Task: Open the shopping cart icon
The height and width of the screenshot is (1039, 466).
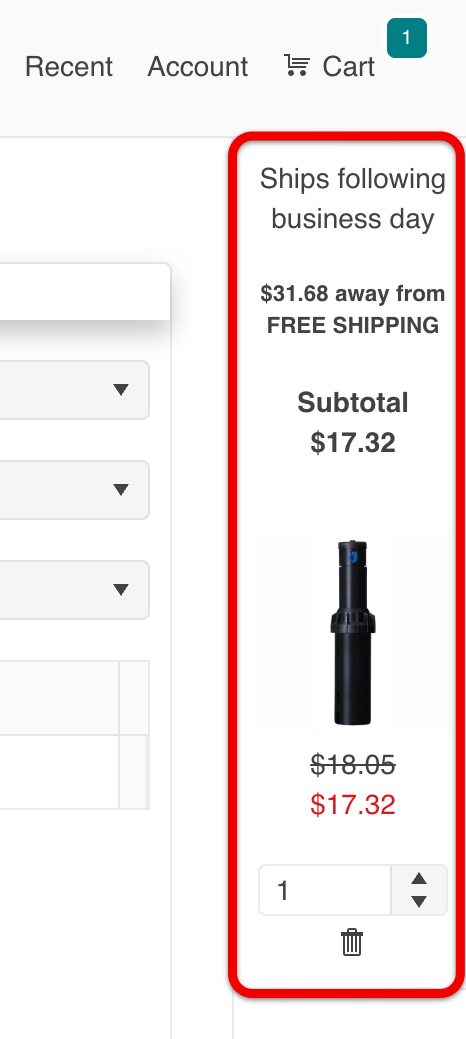Action: pos(296,66)
